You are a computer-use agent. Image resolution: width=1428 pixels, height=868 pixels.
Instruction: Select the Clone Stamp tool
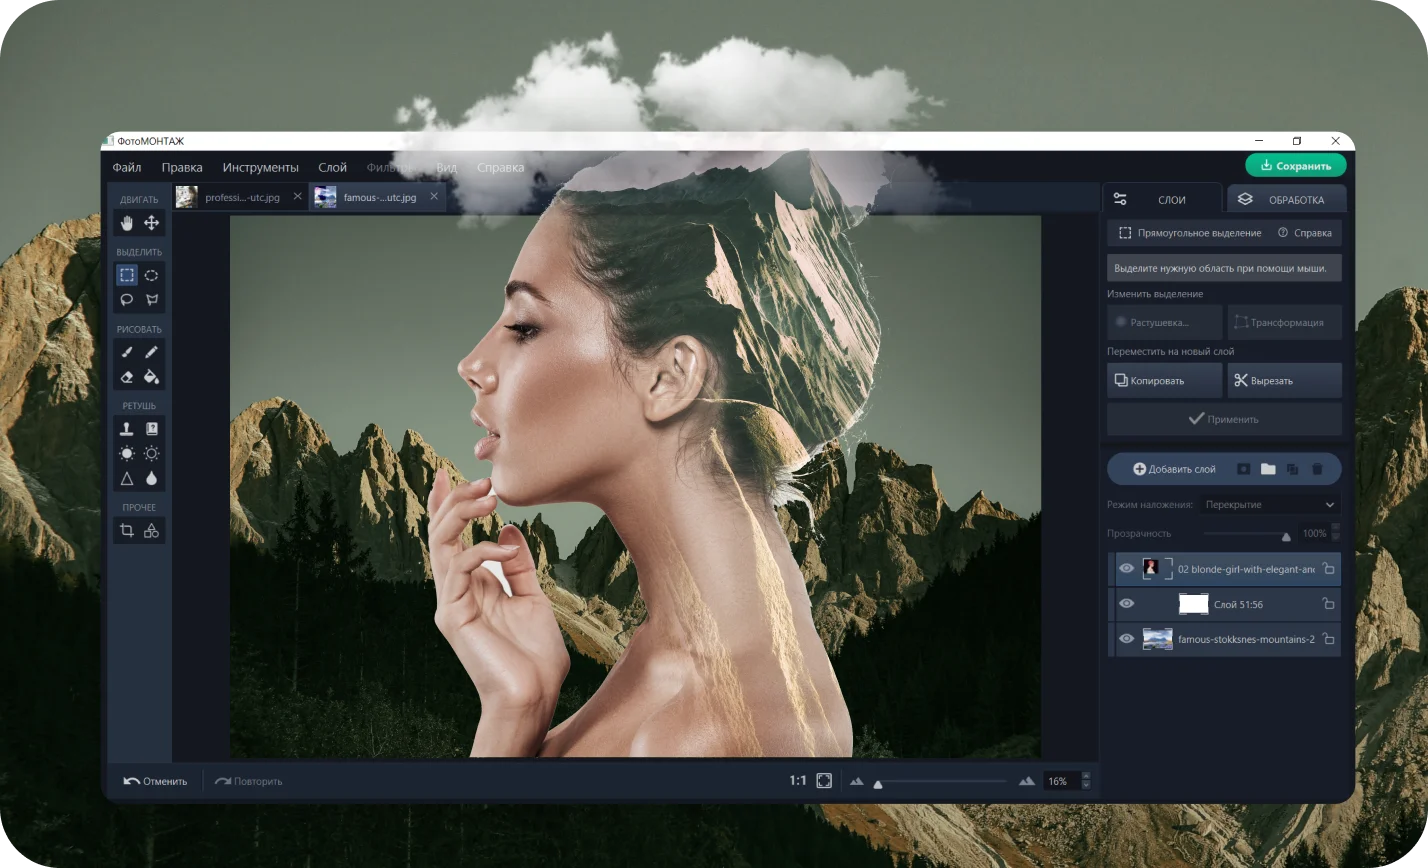tap(127, 429)
